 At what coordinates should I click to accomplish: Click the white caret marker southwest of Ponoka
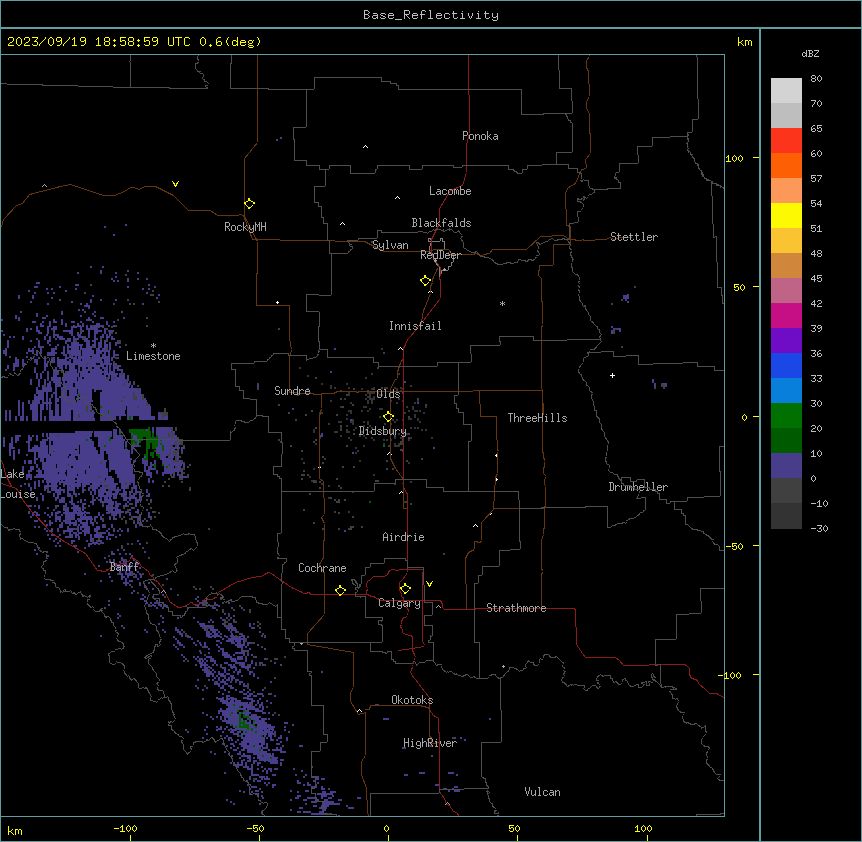pyautogui.click(x=365, y=147)
